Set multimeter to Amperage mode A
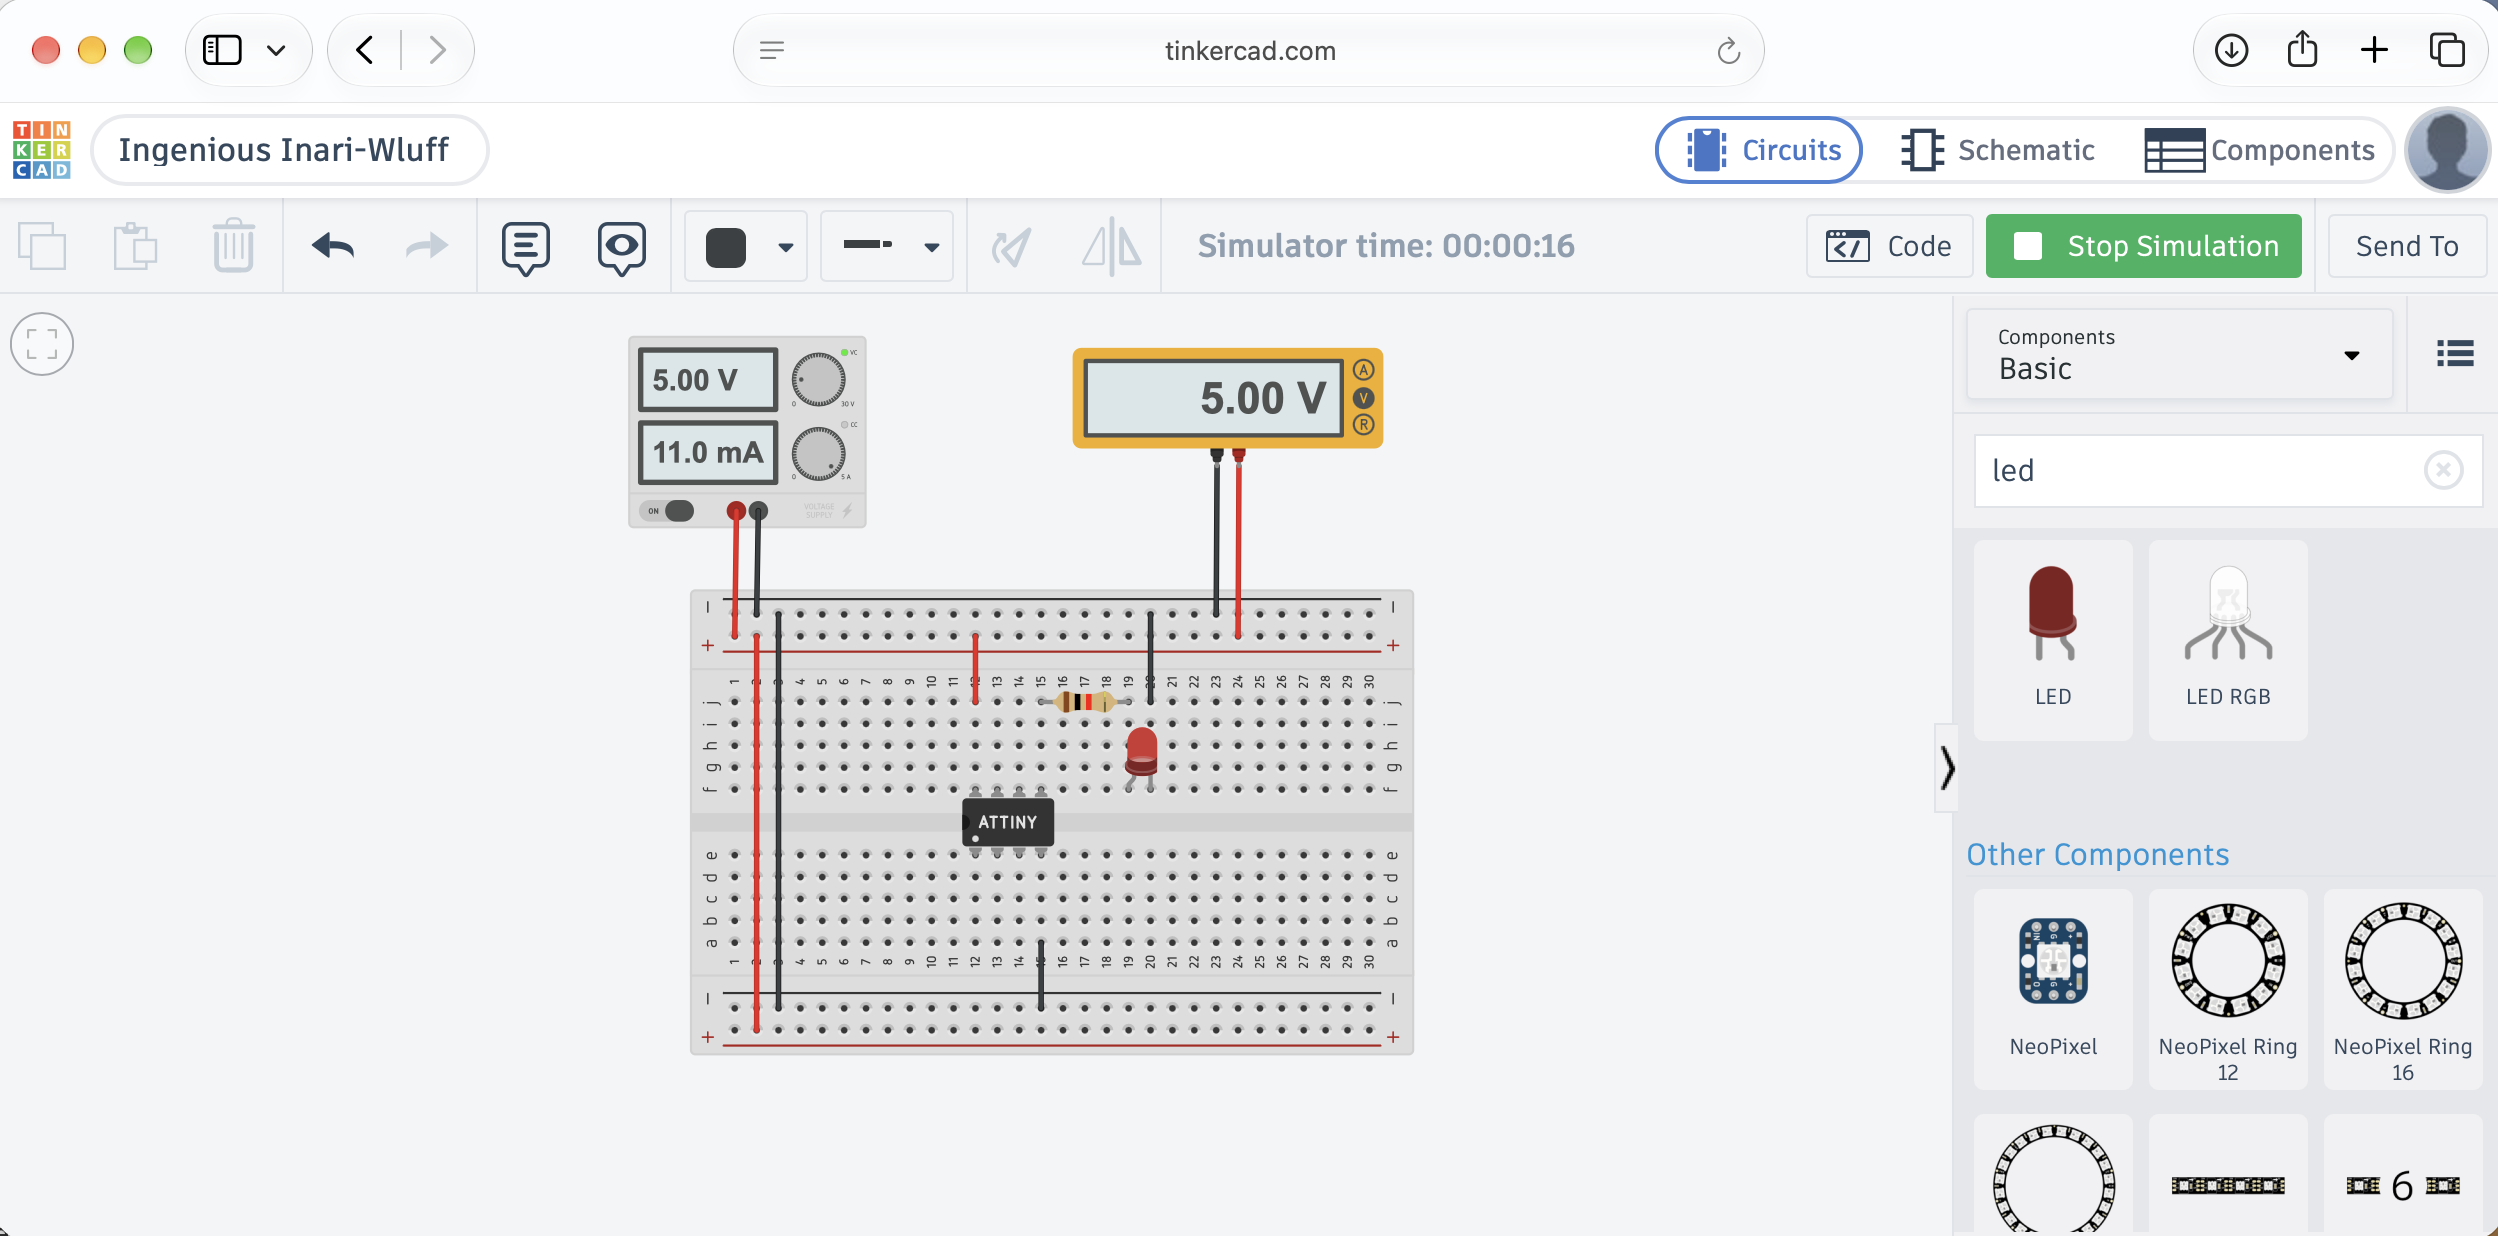The height and width of the screenshot is (1236, 2498). (x=1363, y=370)
